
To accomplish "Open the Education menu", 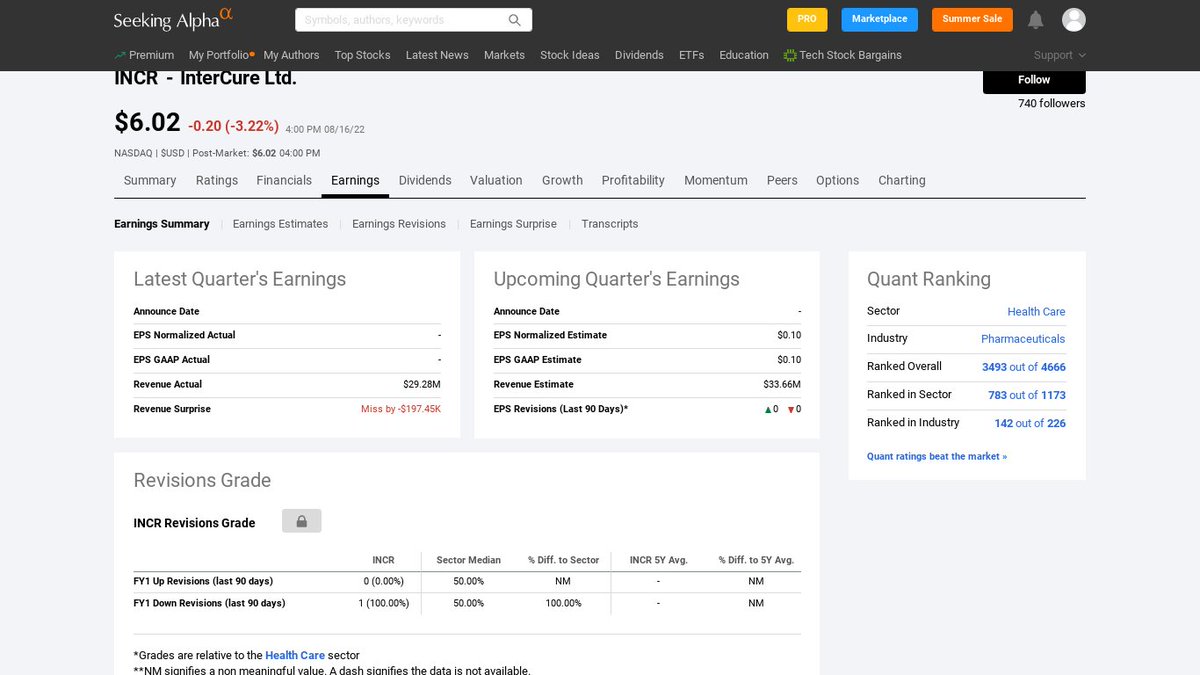I will coord(744,55).
